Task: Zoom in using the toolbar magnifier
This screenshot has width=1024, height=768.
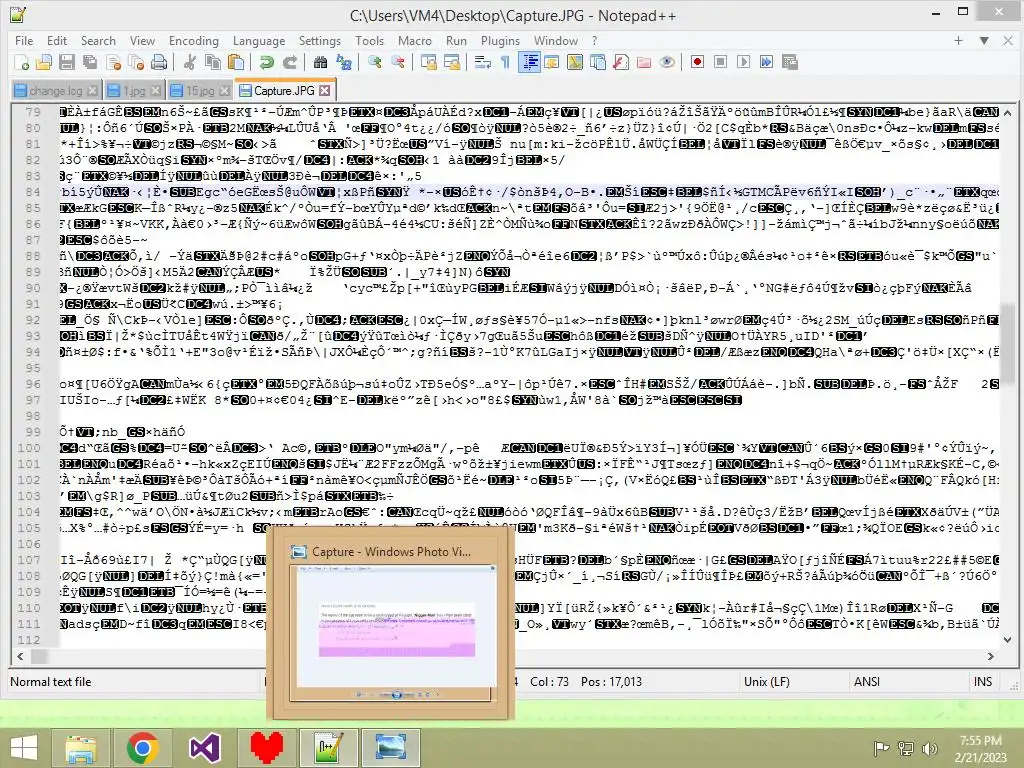Action: 374,63
